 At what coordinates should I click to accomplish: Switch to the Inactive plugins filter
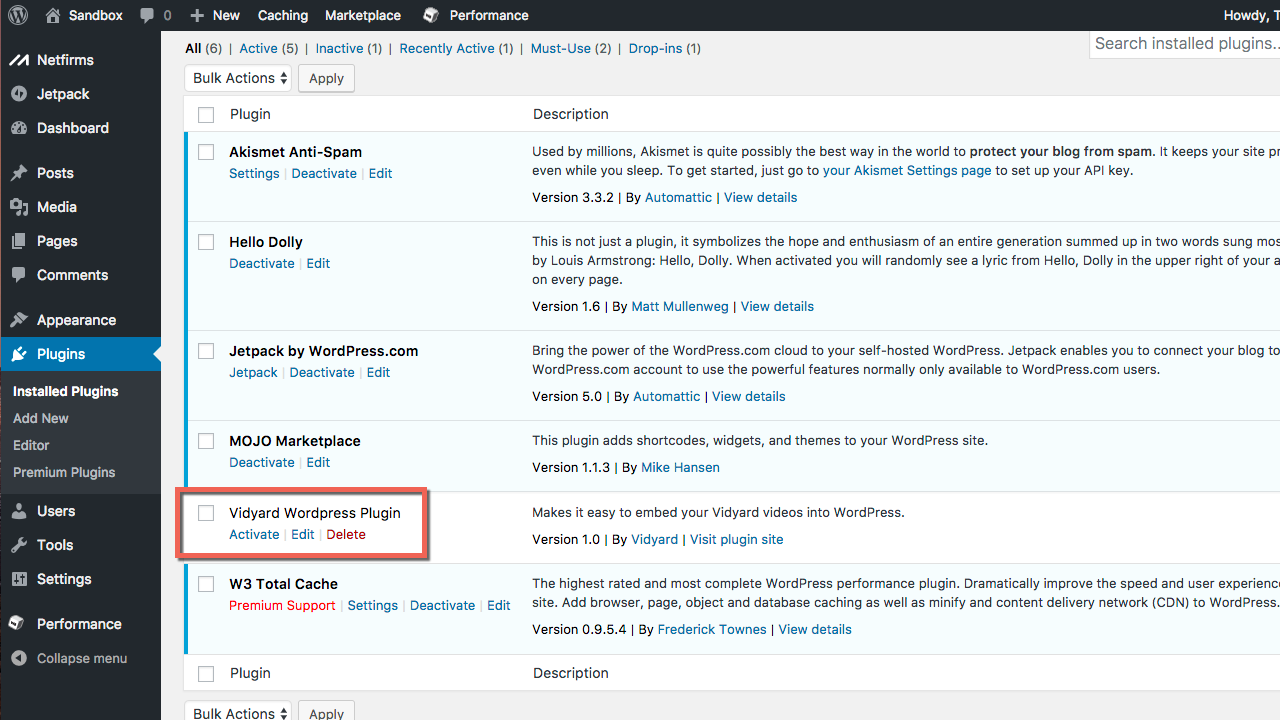pyautogui.click(x=339, y=48)
